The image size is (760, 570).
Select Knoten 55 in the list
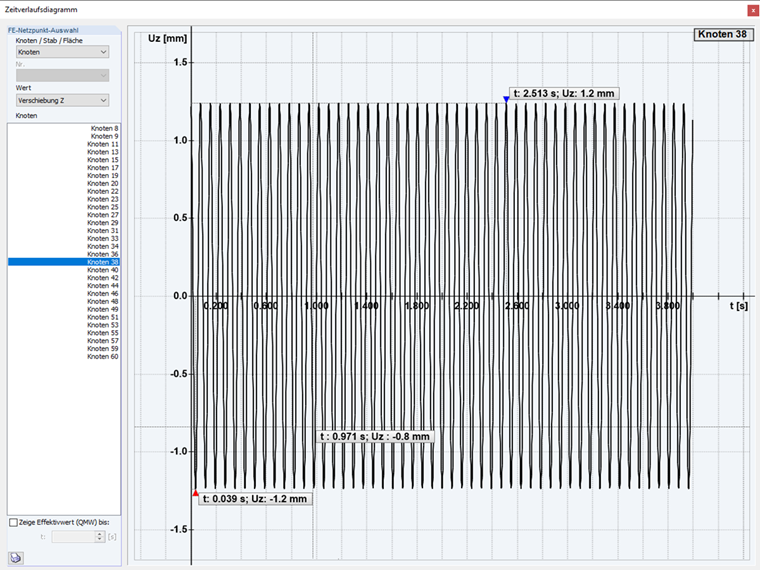click(x=63, y=333)
